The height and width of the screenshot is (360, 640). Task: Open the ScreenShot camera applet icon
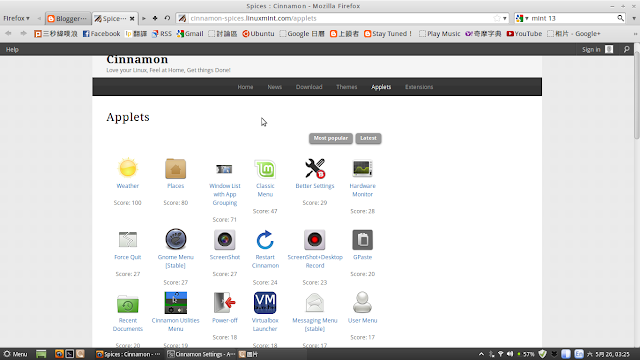point(224,240)
